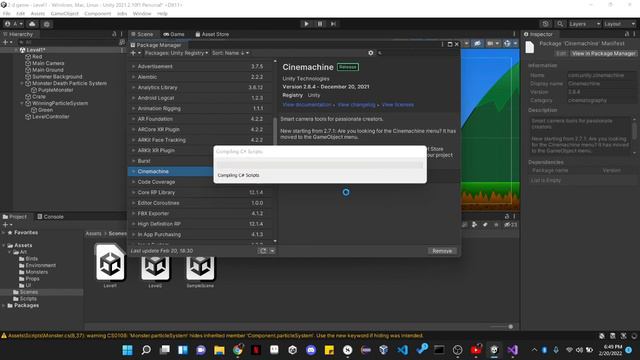The width and height of the screenshot is (640, 360).
Task: Click View in Package Manager button
Action: pyautogui.click(x=603, y=53)
